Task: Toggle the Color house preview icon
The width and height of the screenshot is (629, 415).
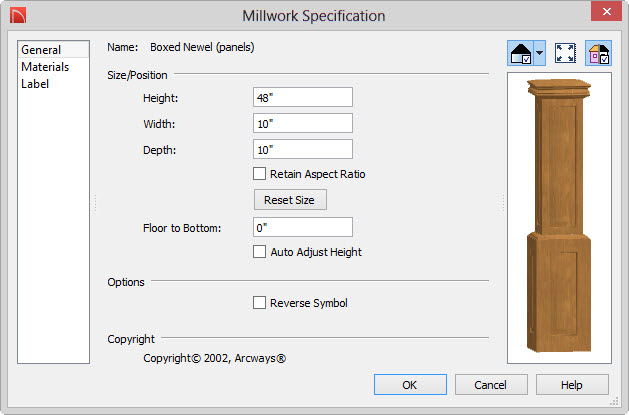Action: (x=599, y=53)
